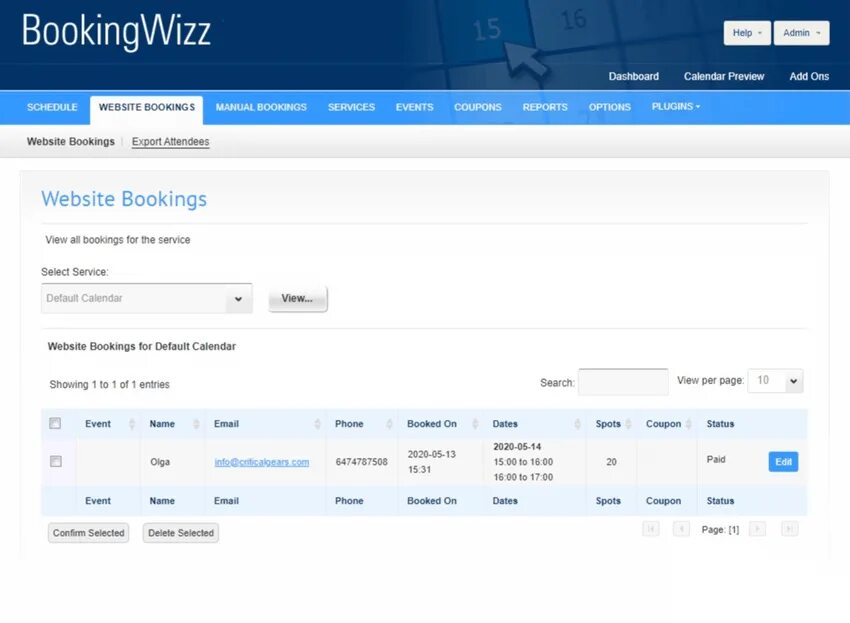Open the Options tab

pyautogui.click(x=610, y=107)
